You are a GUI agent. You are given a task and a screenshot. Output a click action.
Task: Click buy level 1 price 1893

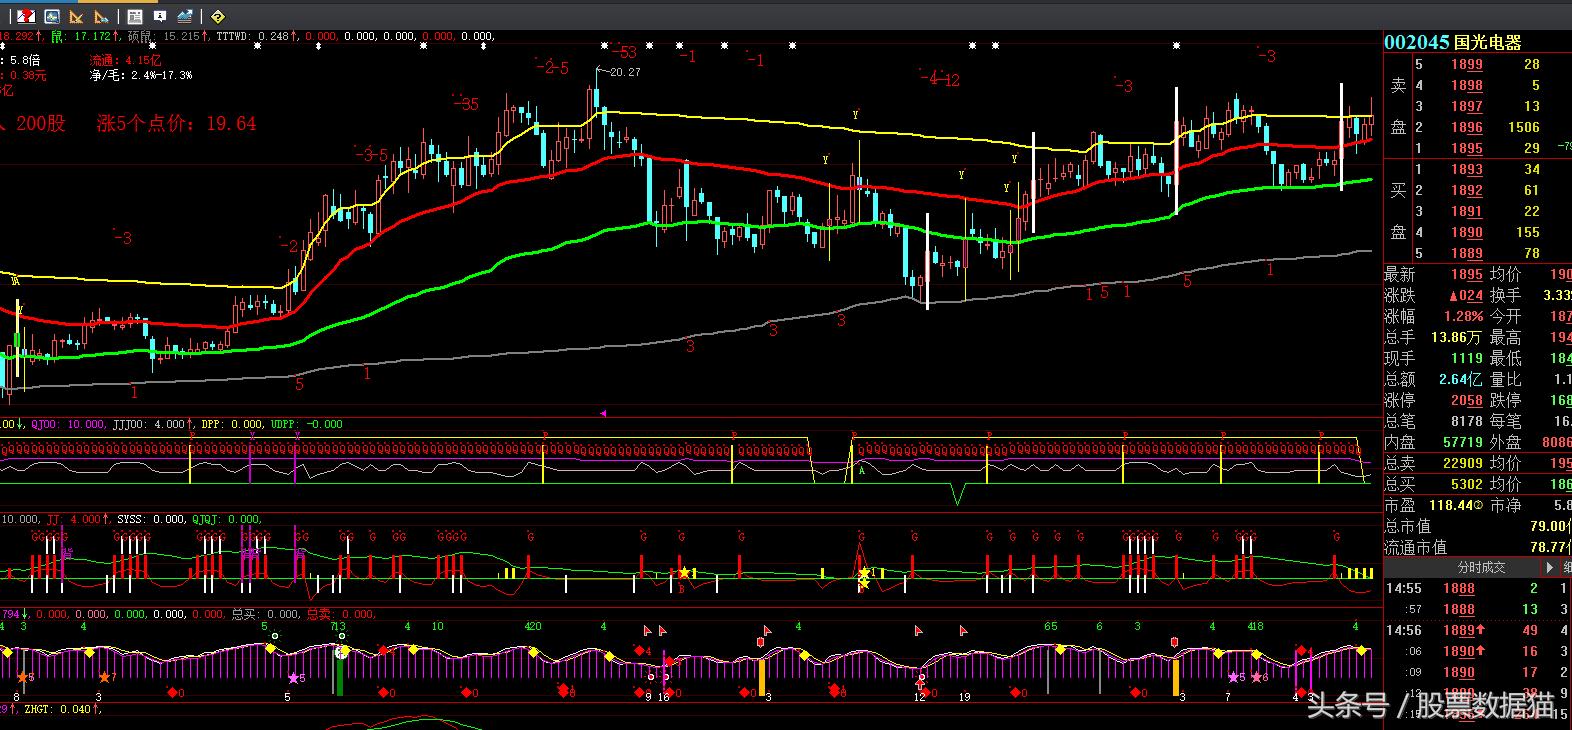(1467, 169)
